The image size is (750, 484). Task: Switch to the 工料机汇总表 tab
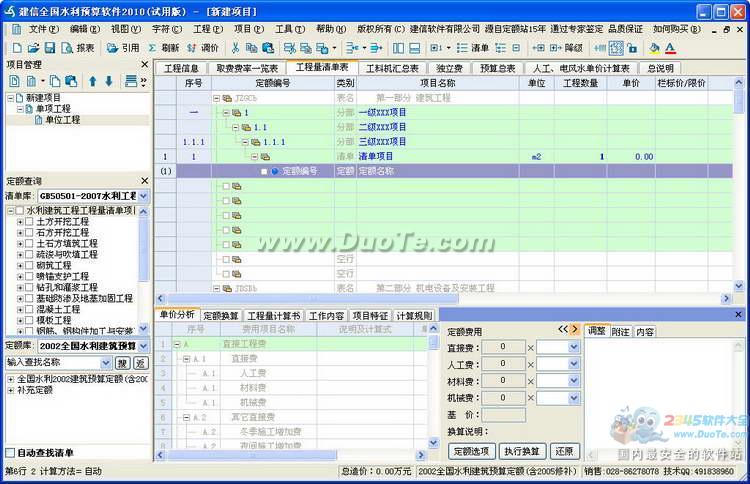tap(392, 68)
